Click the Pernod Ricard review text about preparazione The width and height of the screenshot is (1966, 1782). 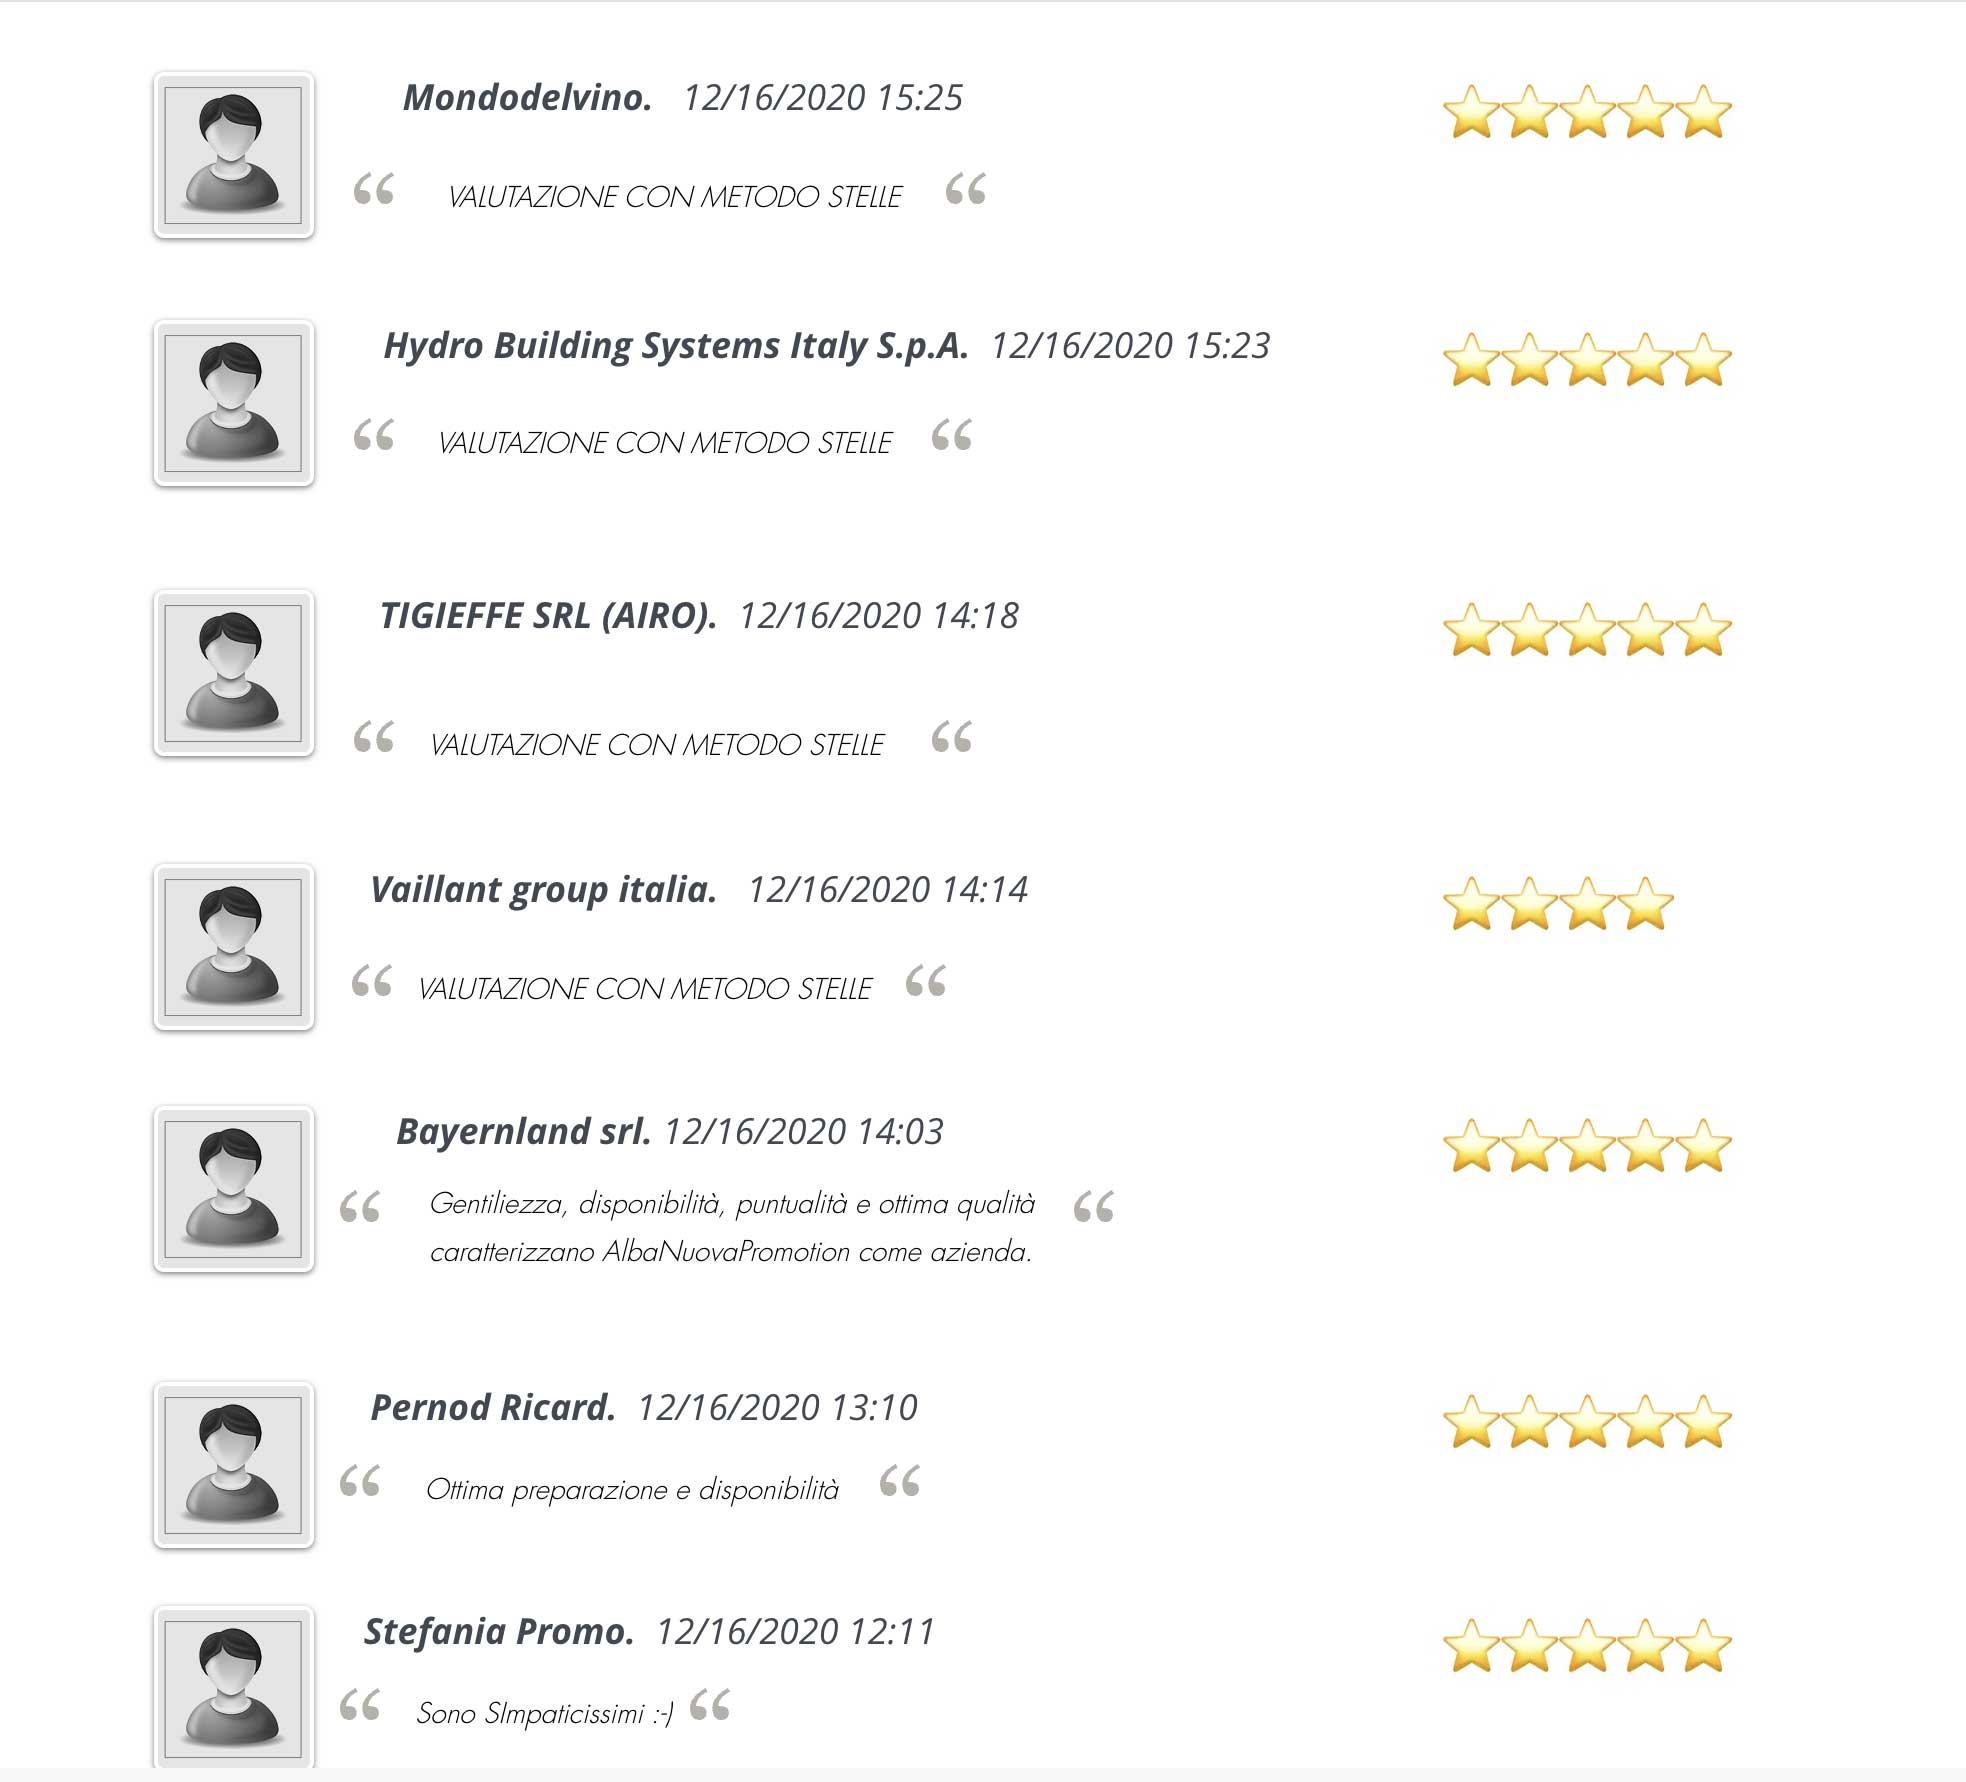[x=632, y=1490]
